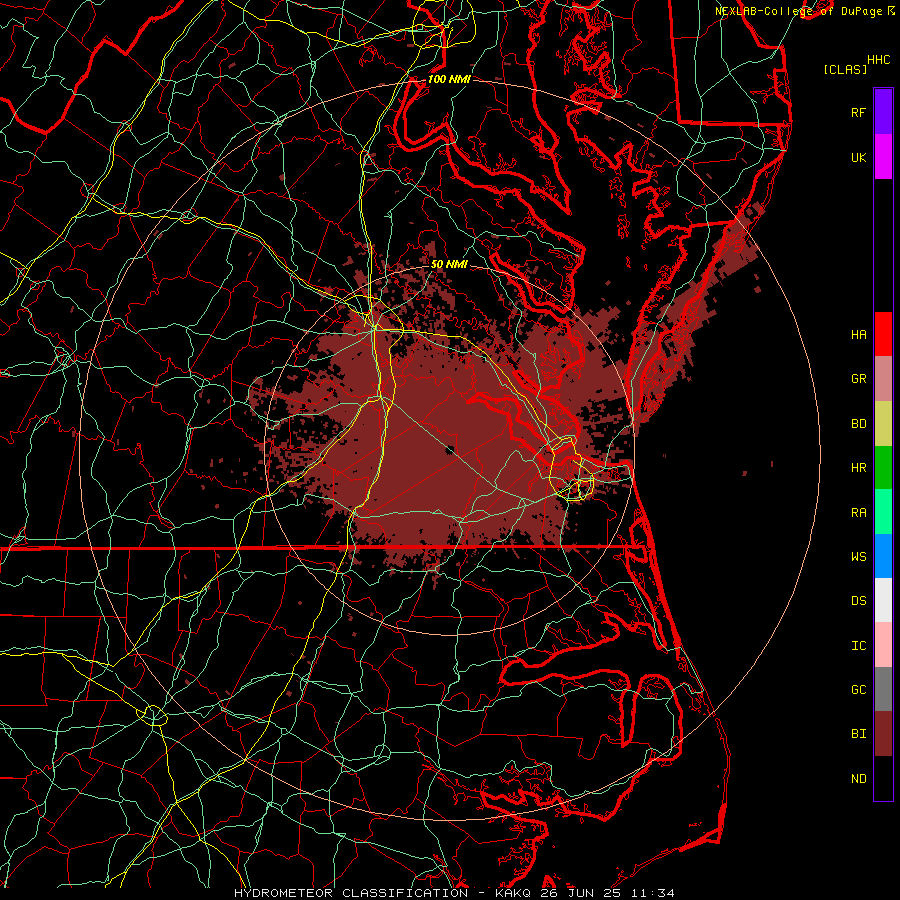900x900 pixels.
Task: Click the UK magenta legend swatch
Action: pyautogui.click(x=883, y=157)
